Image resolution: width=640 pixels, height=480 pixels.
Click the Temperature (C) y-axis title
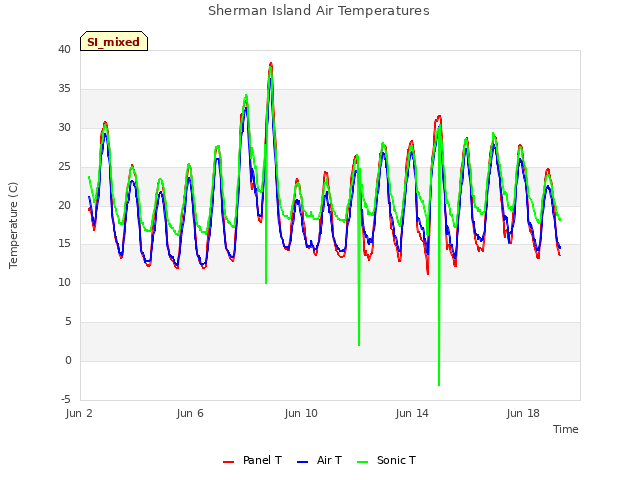pyautogui.click(x=13, y=225)
